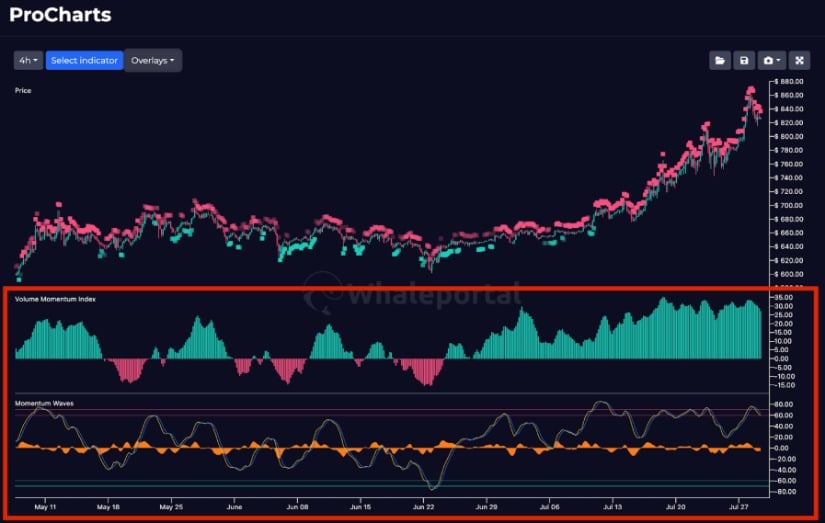The image size is (825, 523).
Task: Click the Jun 15 date label
Action: click(x=360, y=507)
